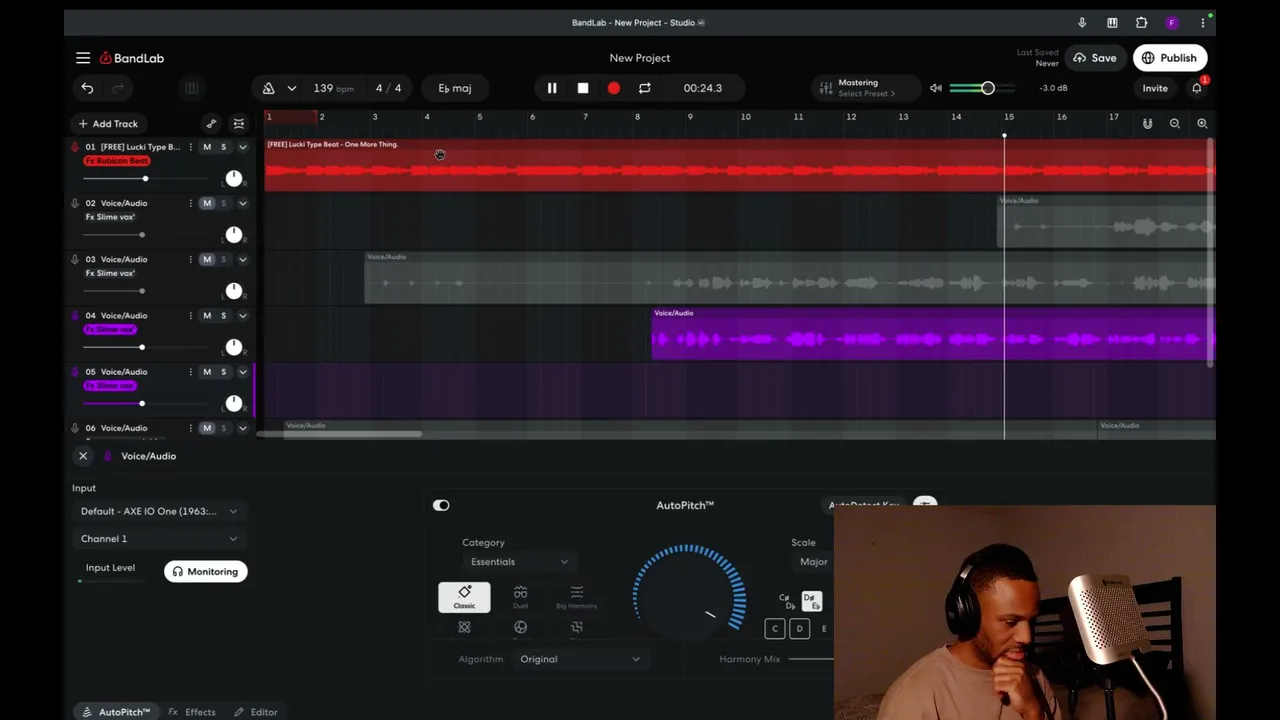This screenshot has height=720, width=1280.
Task: Choose input Channel 1 dropdown
Action: tap(159, 539)
